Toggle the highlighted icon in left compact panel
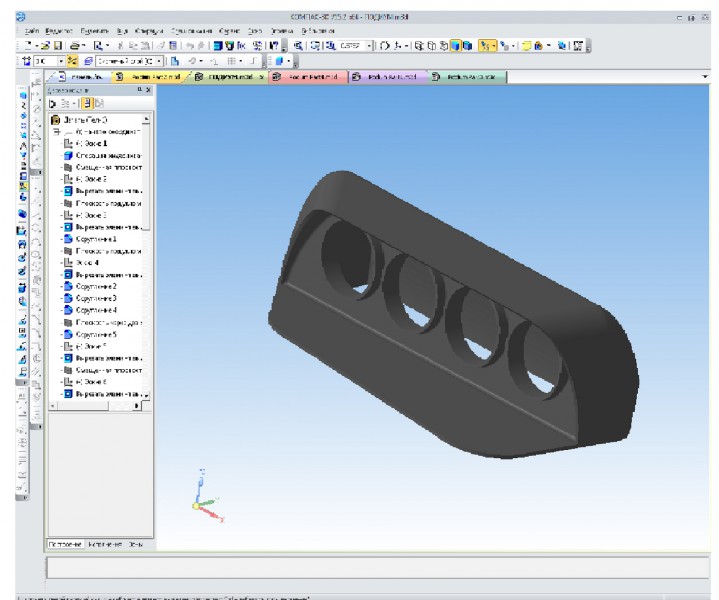 point(23,186)
